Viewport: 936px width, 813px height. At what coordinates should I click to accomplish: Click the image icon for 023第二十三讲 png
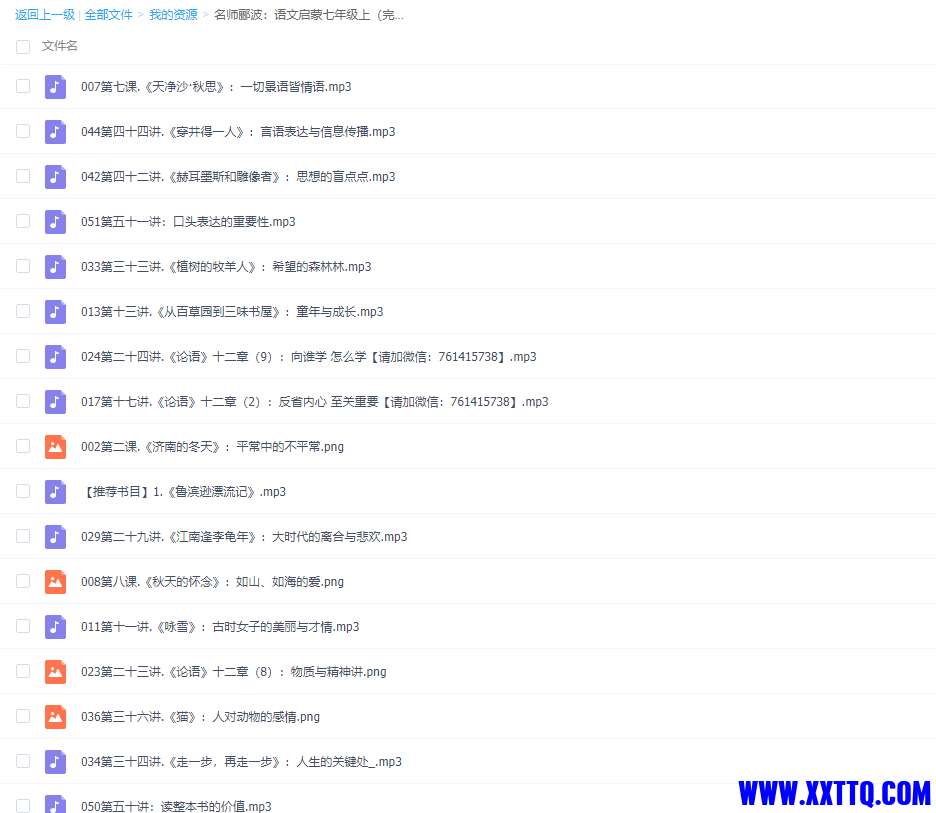(56, 672)
